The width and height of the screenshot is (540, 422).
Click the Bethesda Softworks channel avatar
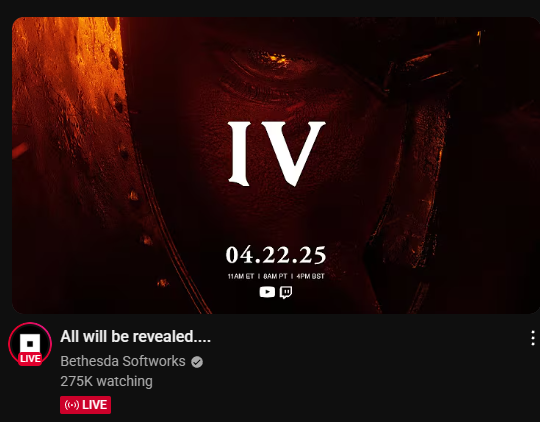(x=30, y=344)
